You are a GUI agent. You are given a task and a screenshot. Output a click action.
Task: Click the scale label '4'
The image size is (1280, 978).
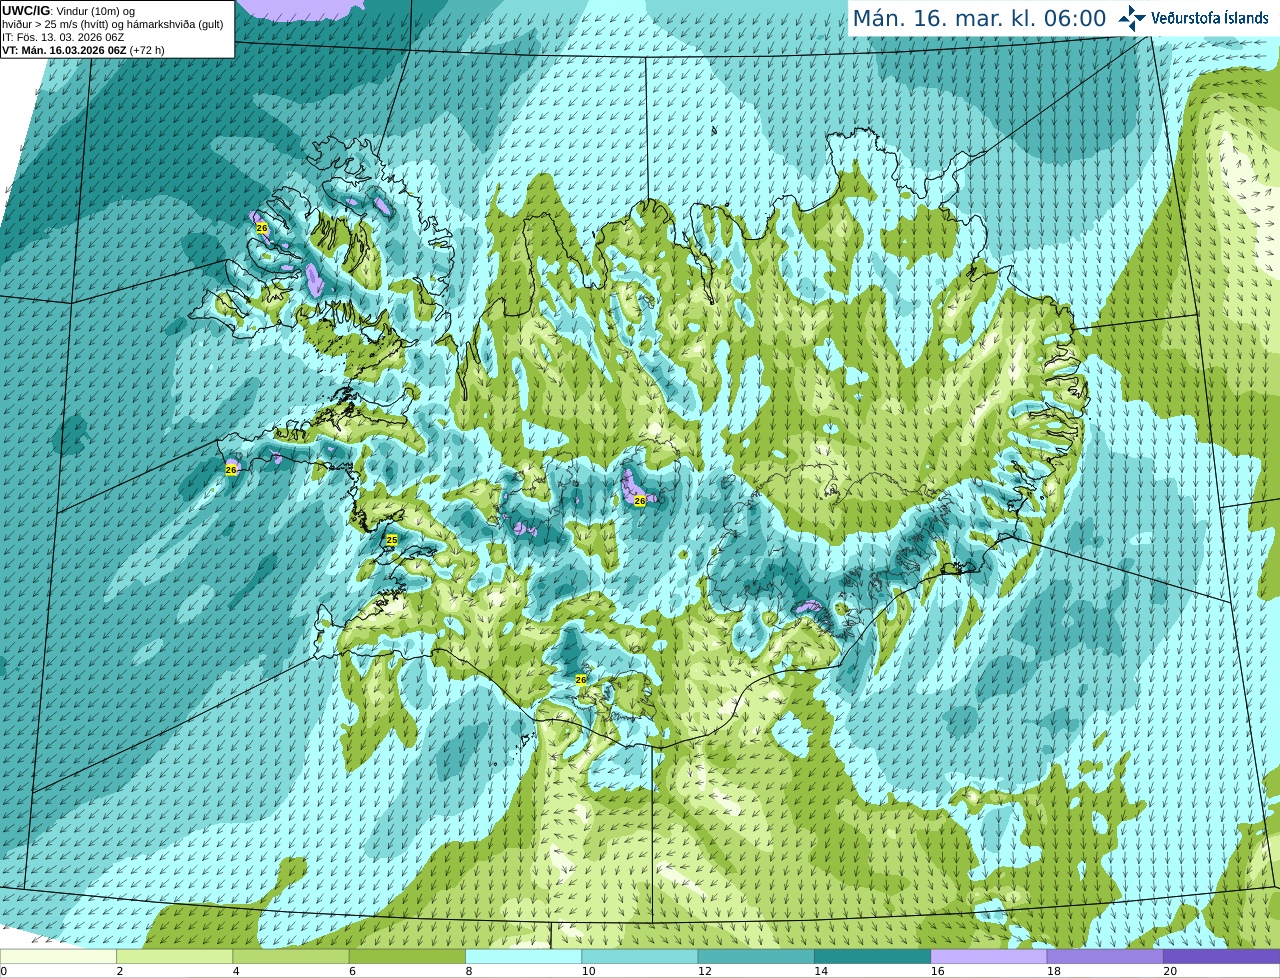tap(236, 971)
